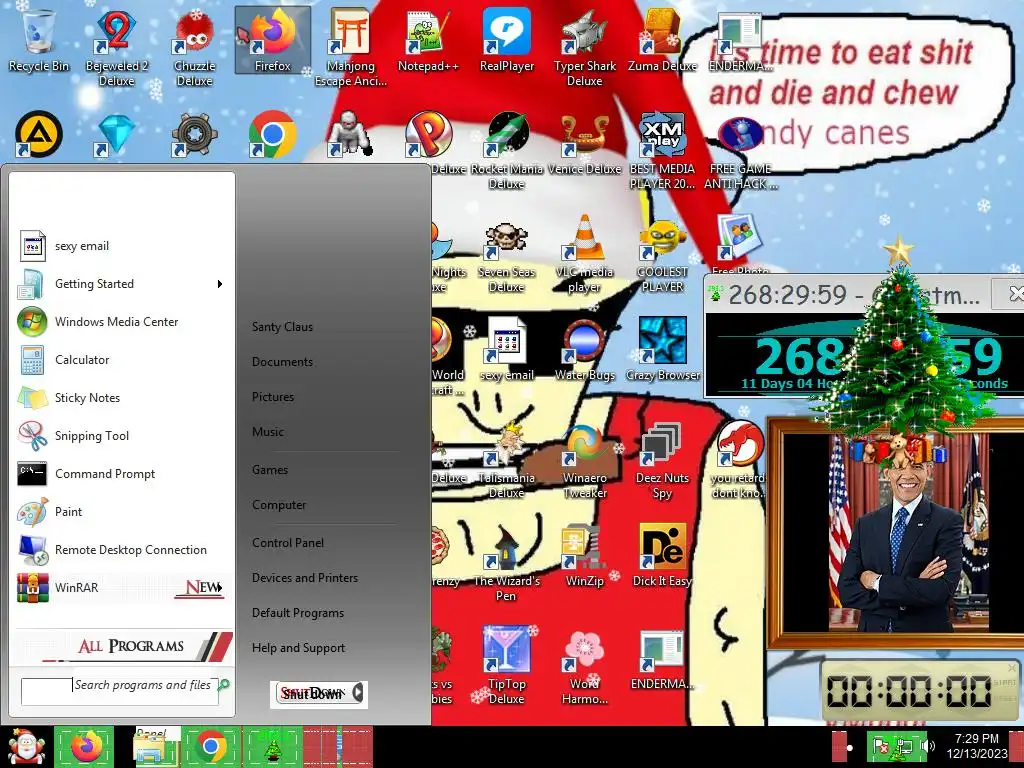Launch Water Bugs desktop shortcut
The width and height of the screenshot is (1024, 768).
coord(584,349)
